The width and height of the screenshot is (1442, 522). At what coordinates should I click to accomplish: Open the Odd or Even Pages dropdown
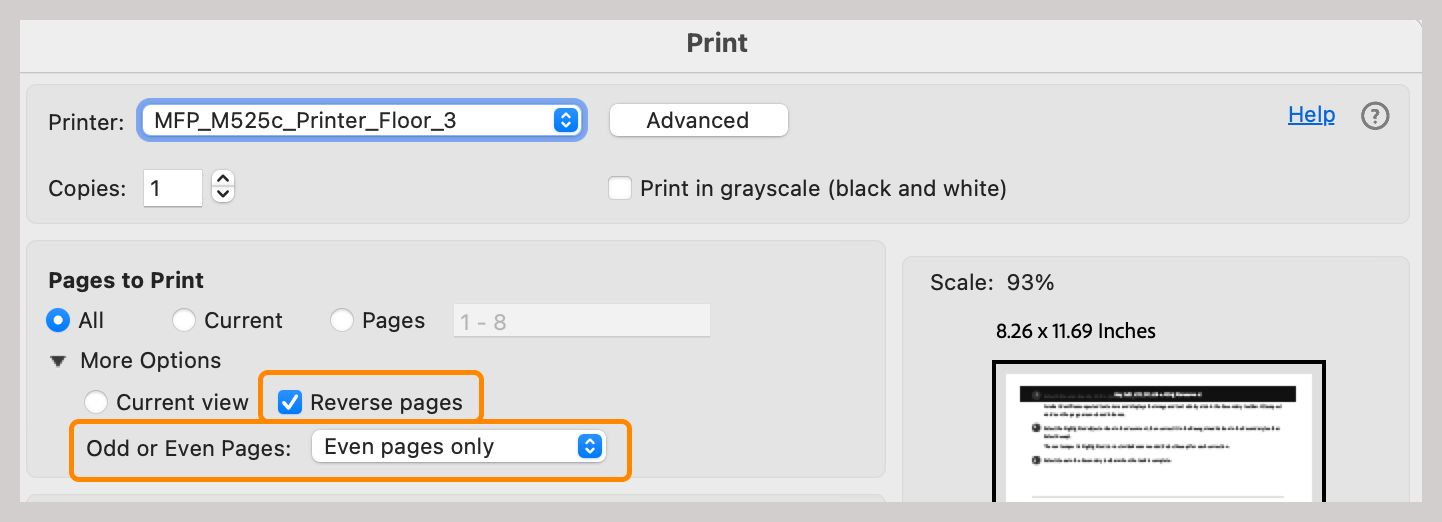[x=458, y=447]
